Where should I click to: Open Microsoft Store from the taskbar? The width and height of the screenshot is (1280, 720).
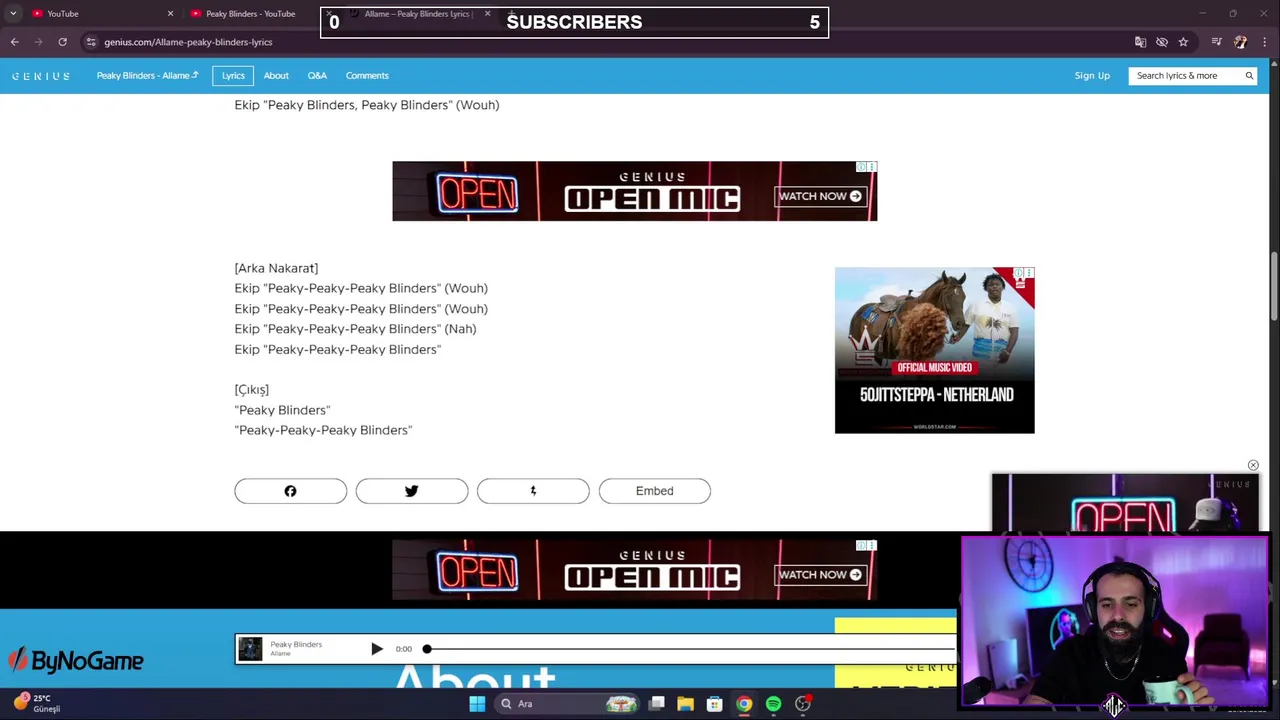pos(714,704)
